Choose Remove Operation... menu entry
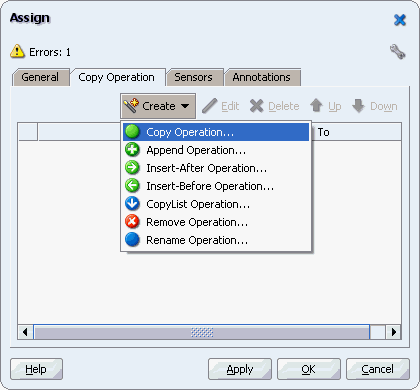The height and width of the screenshot is (390, 420). coord(216,222)
